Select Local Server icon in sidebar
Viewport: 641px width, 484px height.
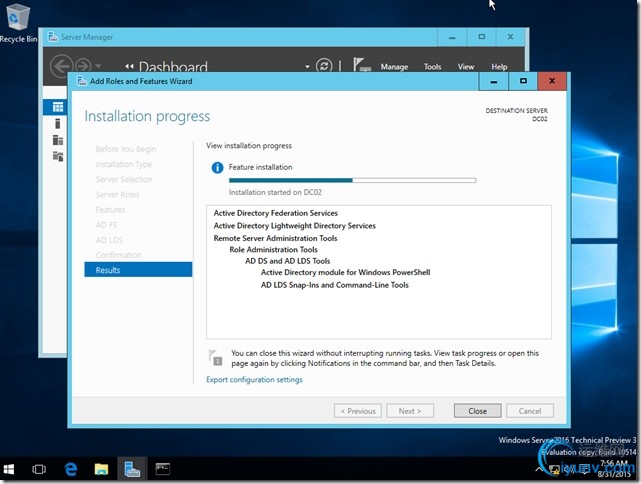58,123
